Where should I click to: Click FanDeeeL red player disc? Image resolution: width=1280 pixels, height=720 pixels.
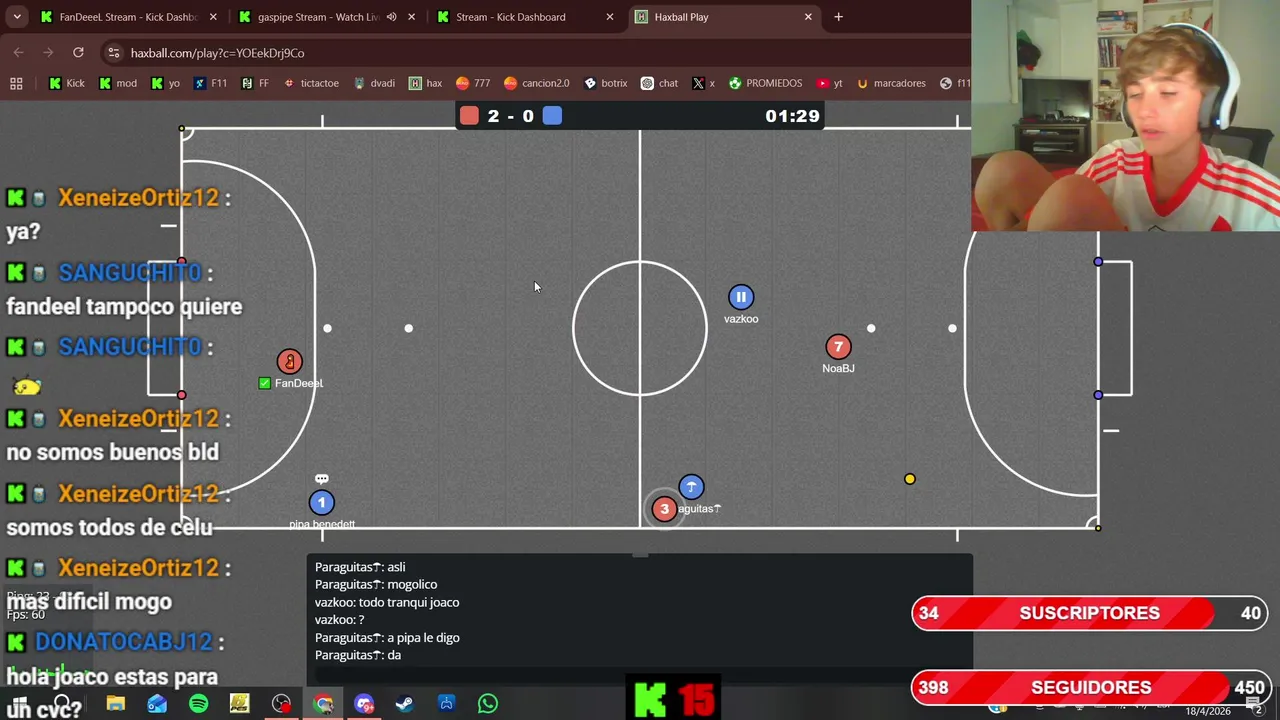(x=289, y=361)
